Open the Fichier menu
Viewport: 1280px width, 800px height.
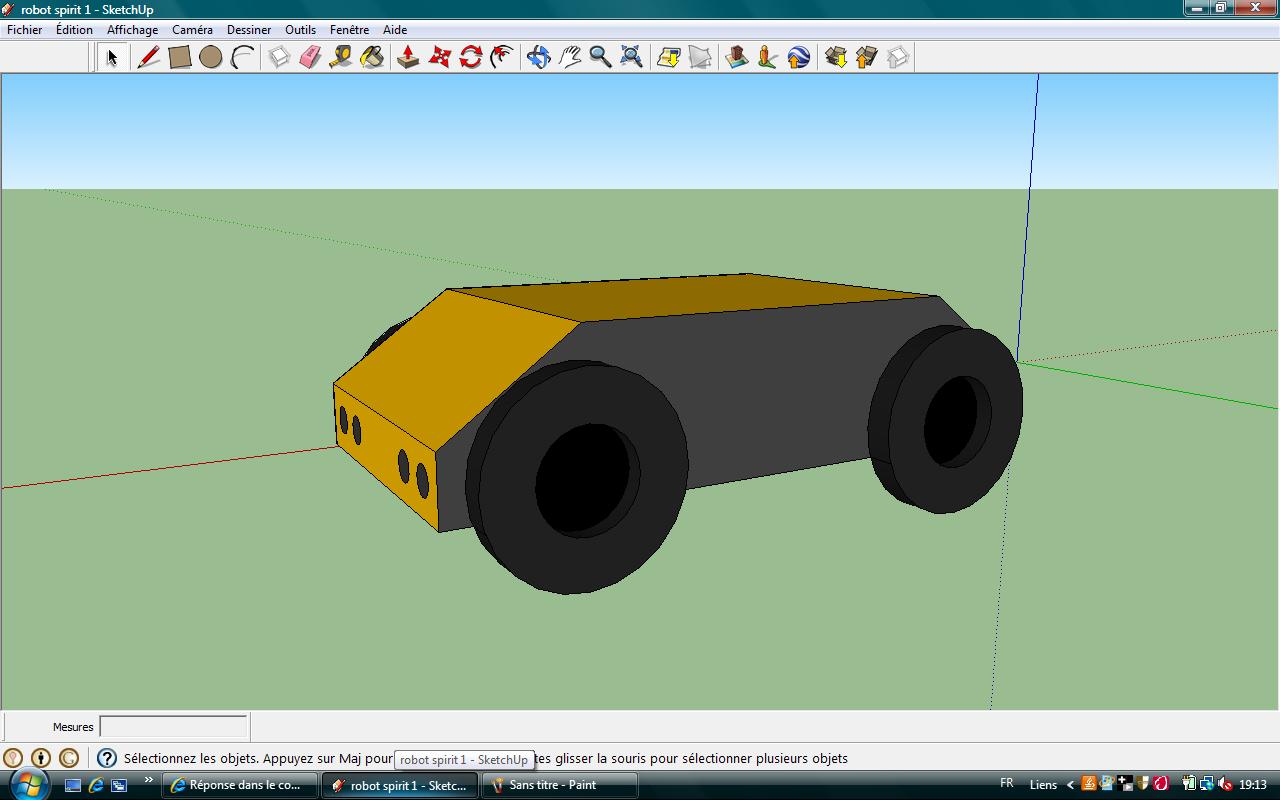(x=25, y=30)
